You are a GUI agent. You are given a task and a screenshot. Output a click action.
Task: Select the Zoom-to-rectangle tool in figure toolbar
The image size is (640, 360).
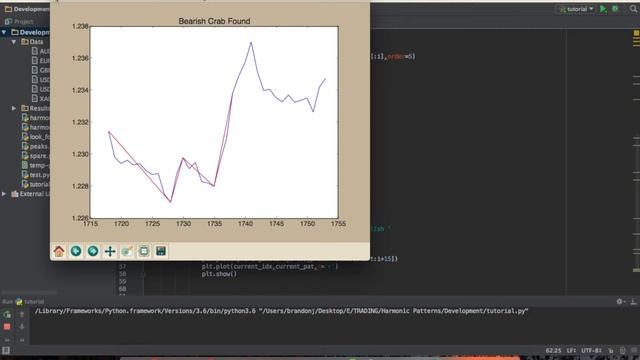[x=127, y=251]
